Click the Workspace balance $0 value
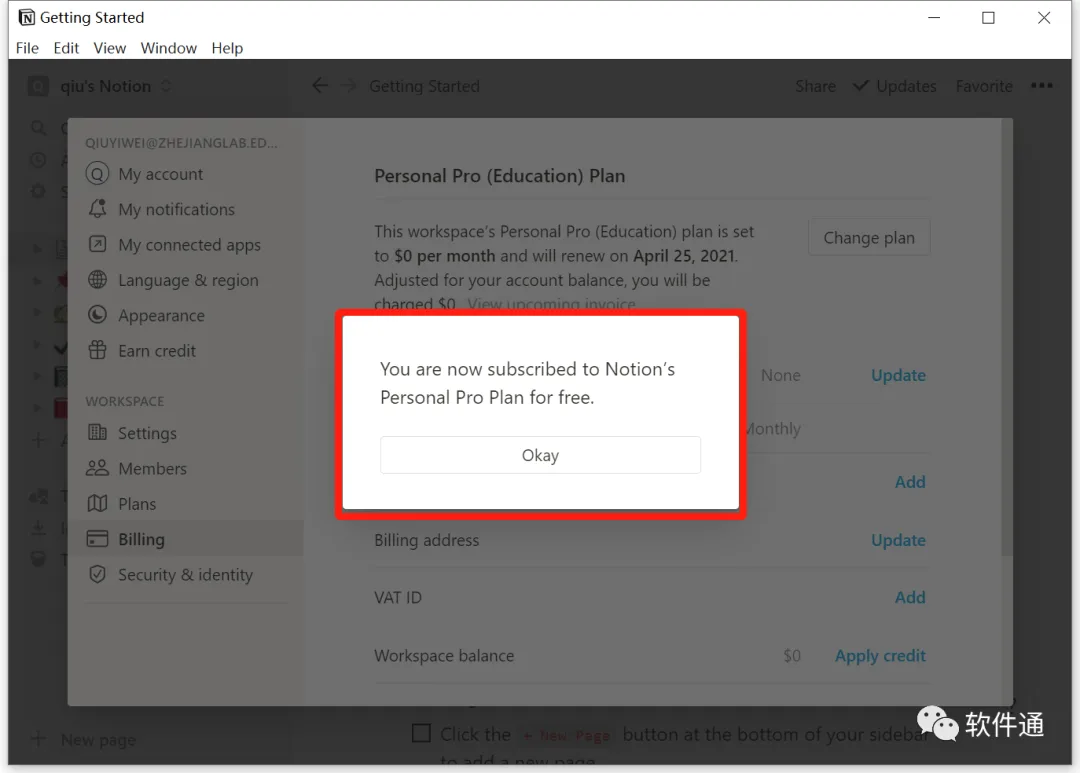 [x=792, y=656]
